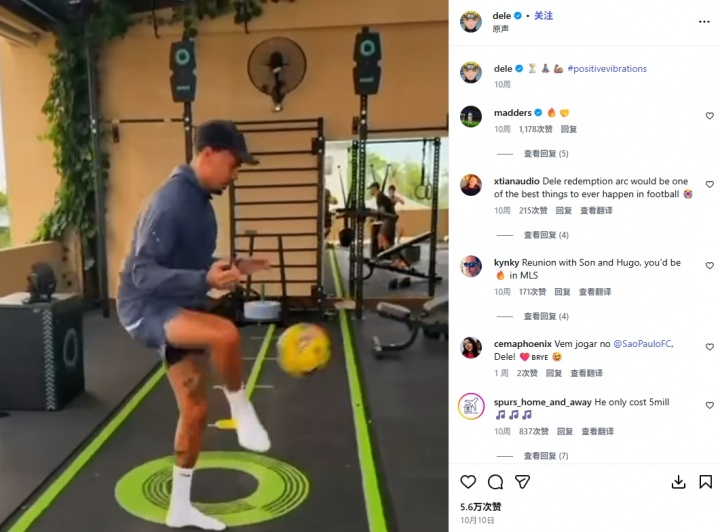Open spurs_home_and_away profile avatar
The image size is (720, 532).
pyautogui.click(x=471, y=406)
